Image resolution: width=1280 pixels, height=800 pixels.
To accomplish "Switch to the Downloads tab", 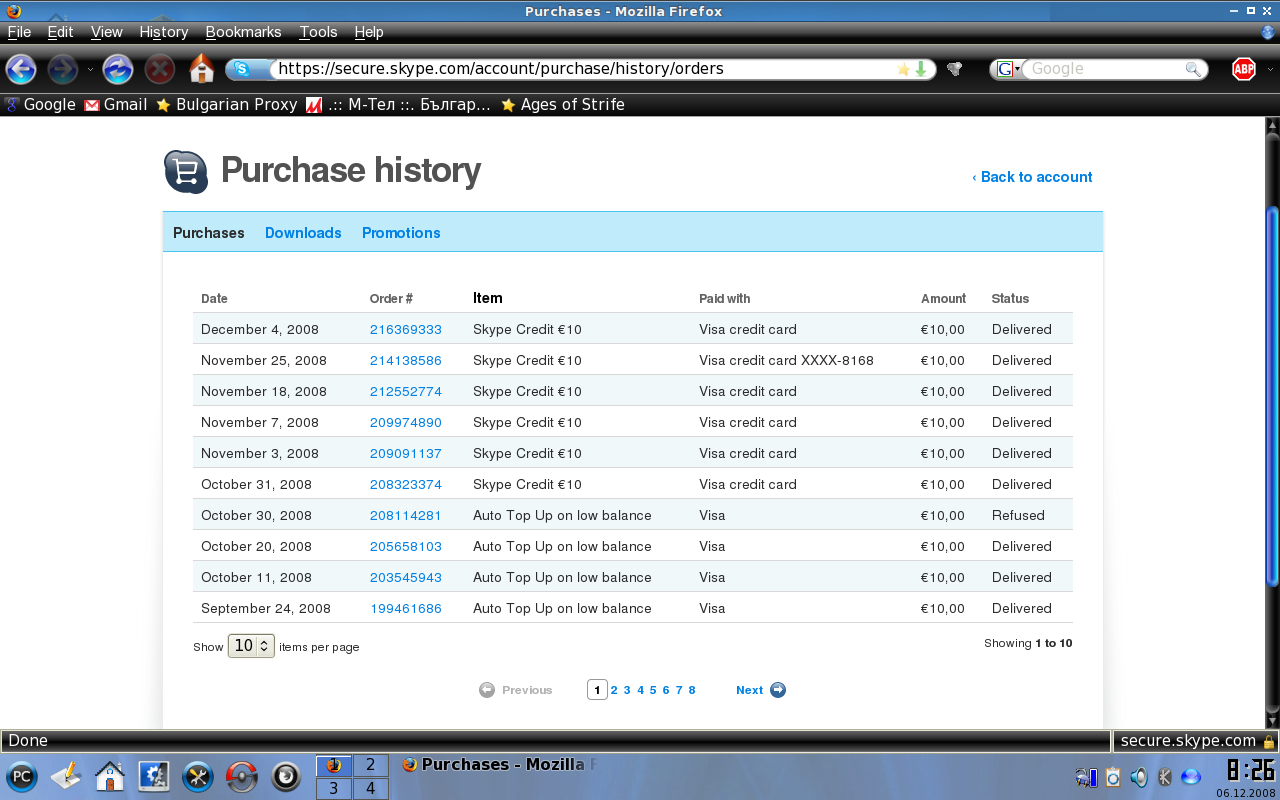I will pyautogui.click(x=303, y=233).
